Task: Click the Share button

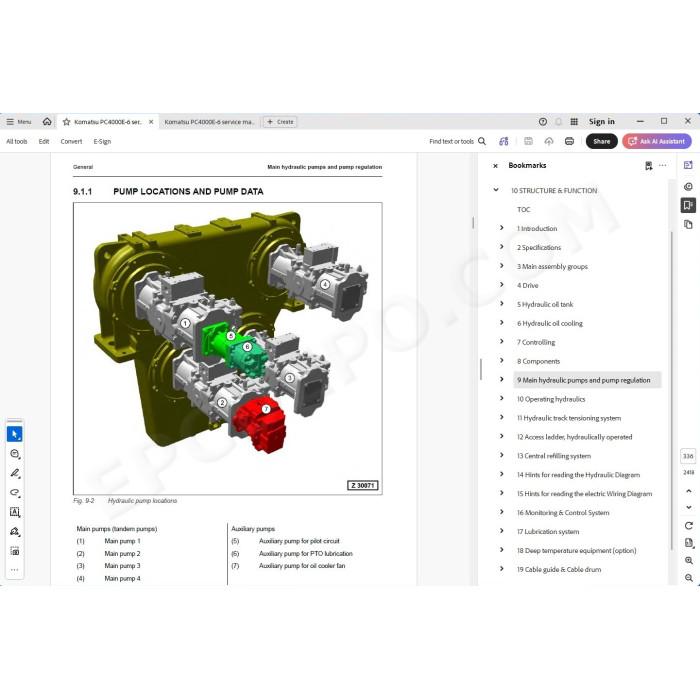Action: (x=601, y=141)
